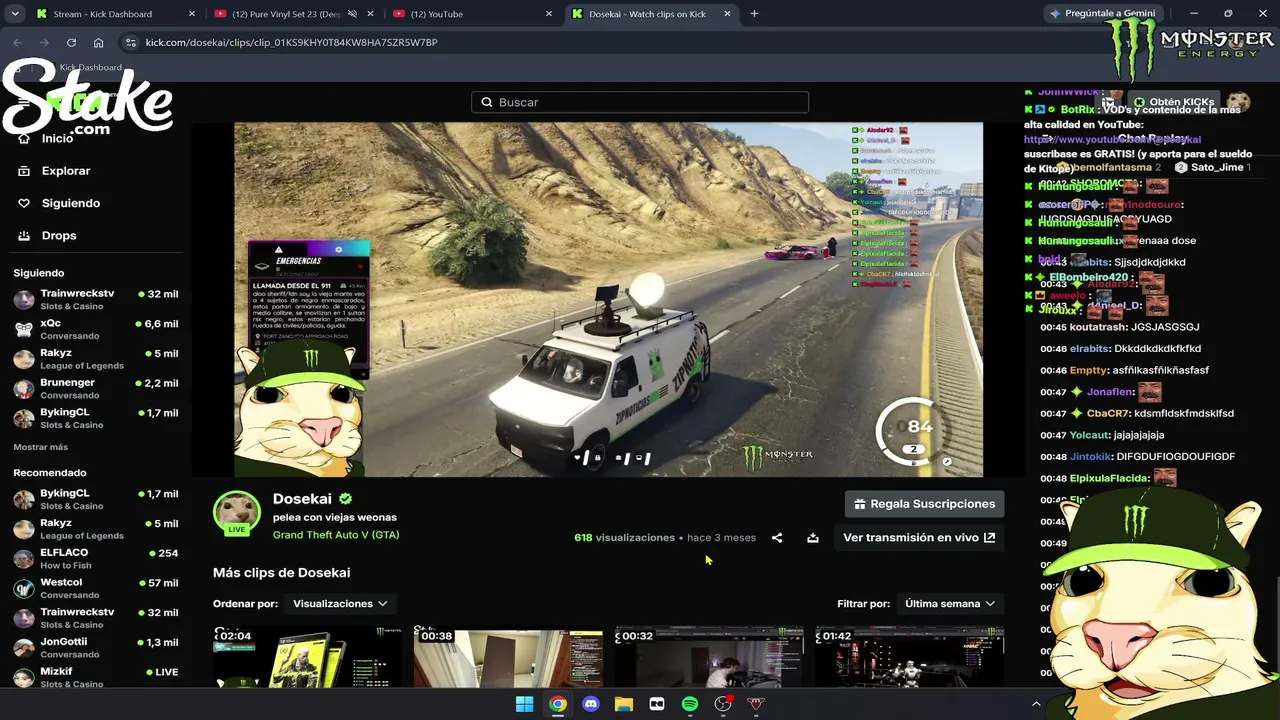Go back with the browser back arrow

pyautogui.click(x=17, y=42)
